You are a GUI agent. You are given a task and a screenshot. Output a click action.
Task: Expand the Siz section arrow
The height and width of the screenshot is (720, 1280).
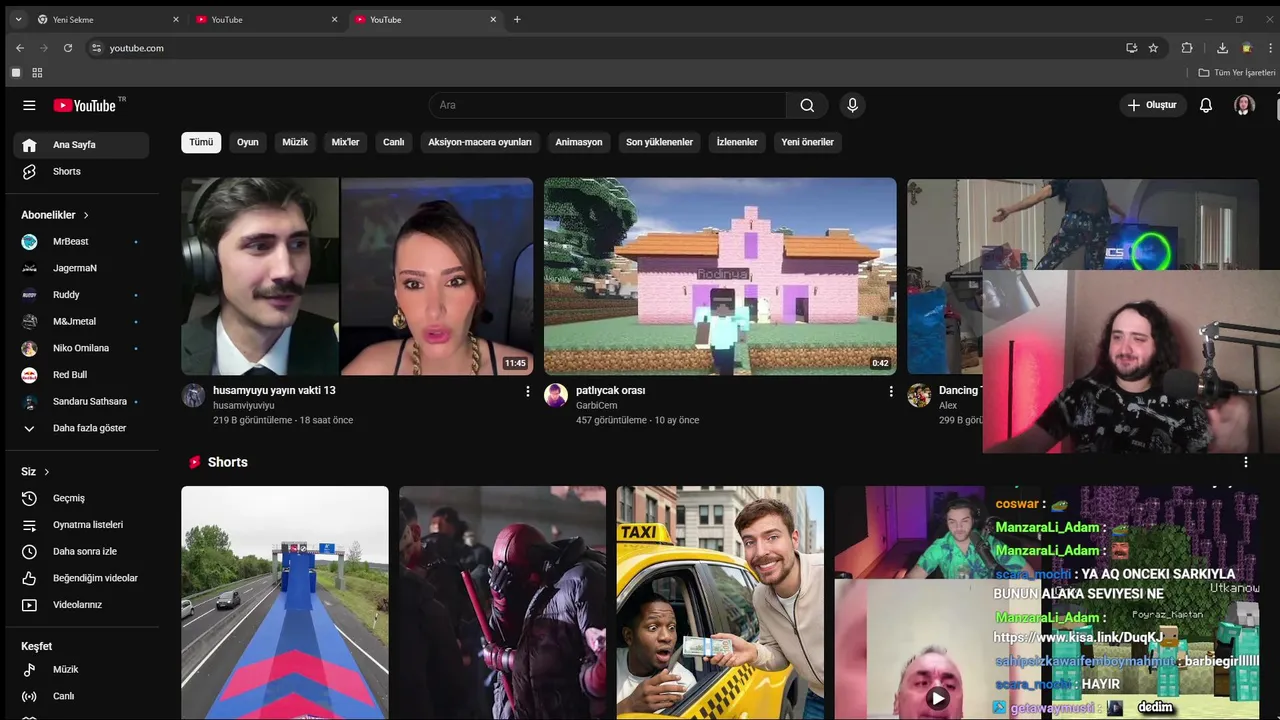46,472
